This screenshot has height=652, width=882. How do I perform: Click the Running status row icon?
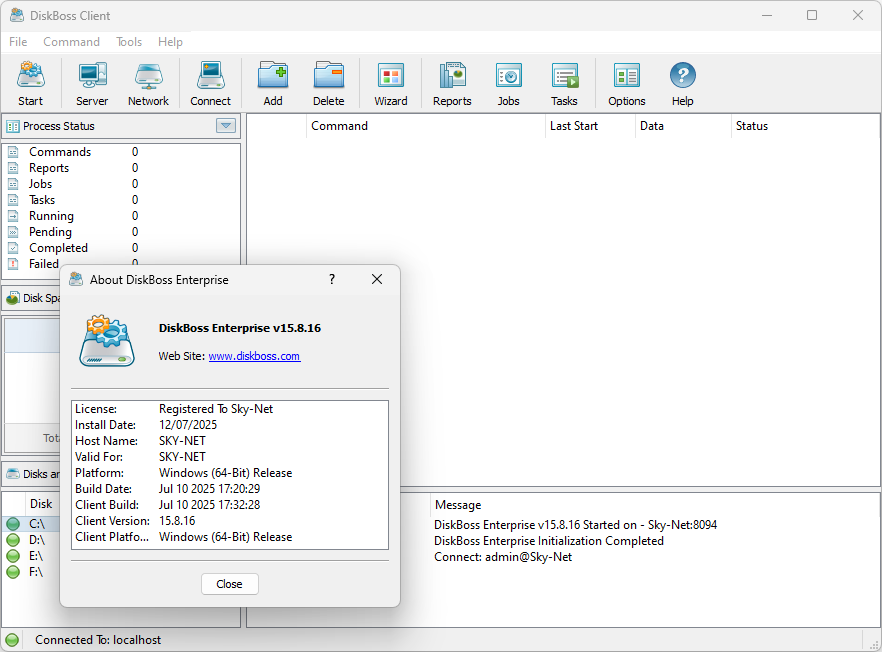pos(13,216)
